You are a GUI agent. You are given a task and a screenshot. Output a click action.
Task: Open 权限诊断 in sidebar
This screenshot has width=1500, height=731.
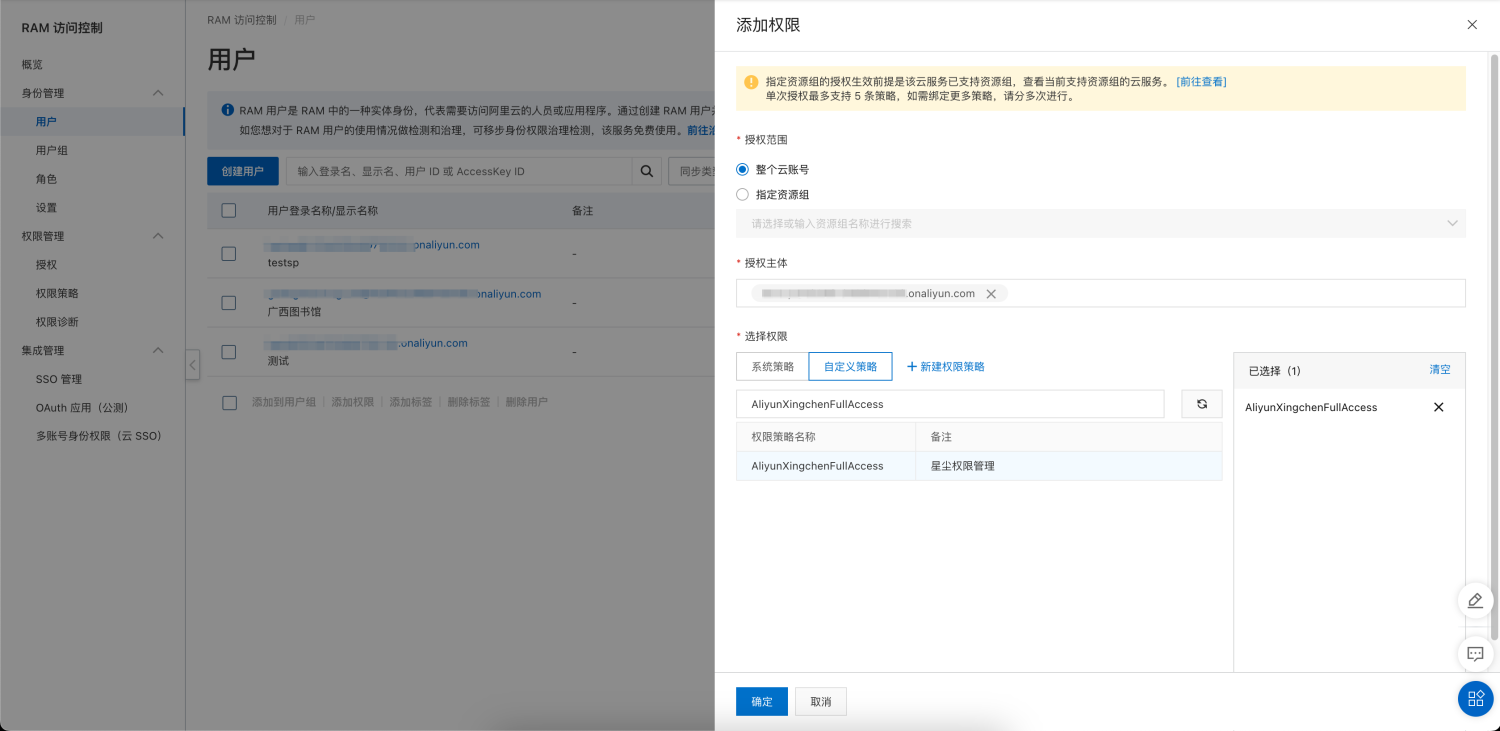[x=57, y=322]
